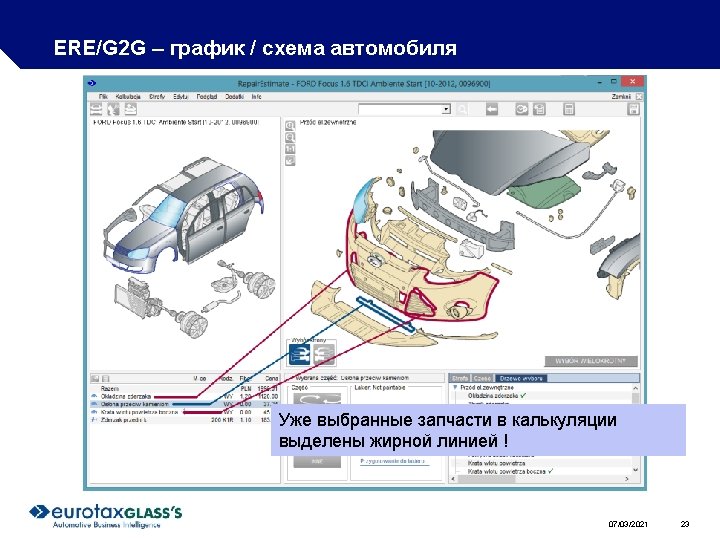Open the Dodatki menu
This screenshot has width=720, height=540.
(x=234, y=96)
